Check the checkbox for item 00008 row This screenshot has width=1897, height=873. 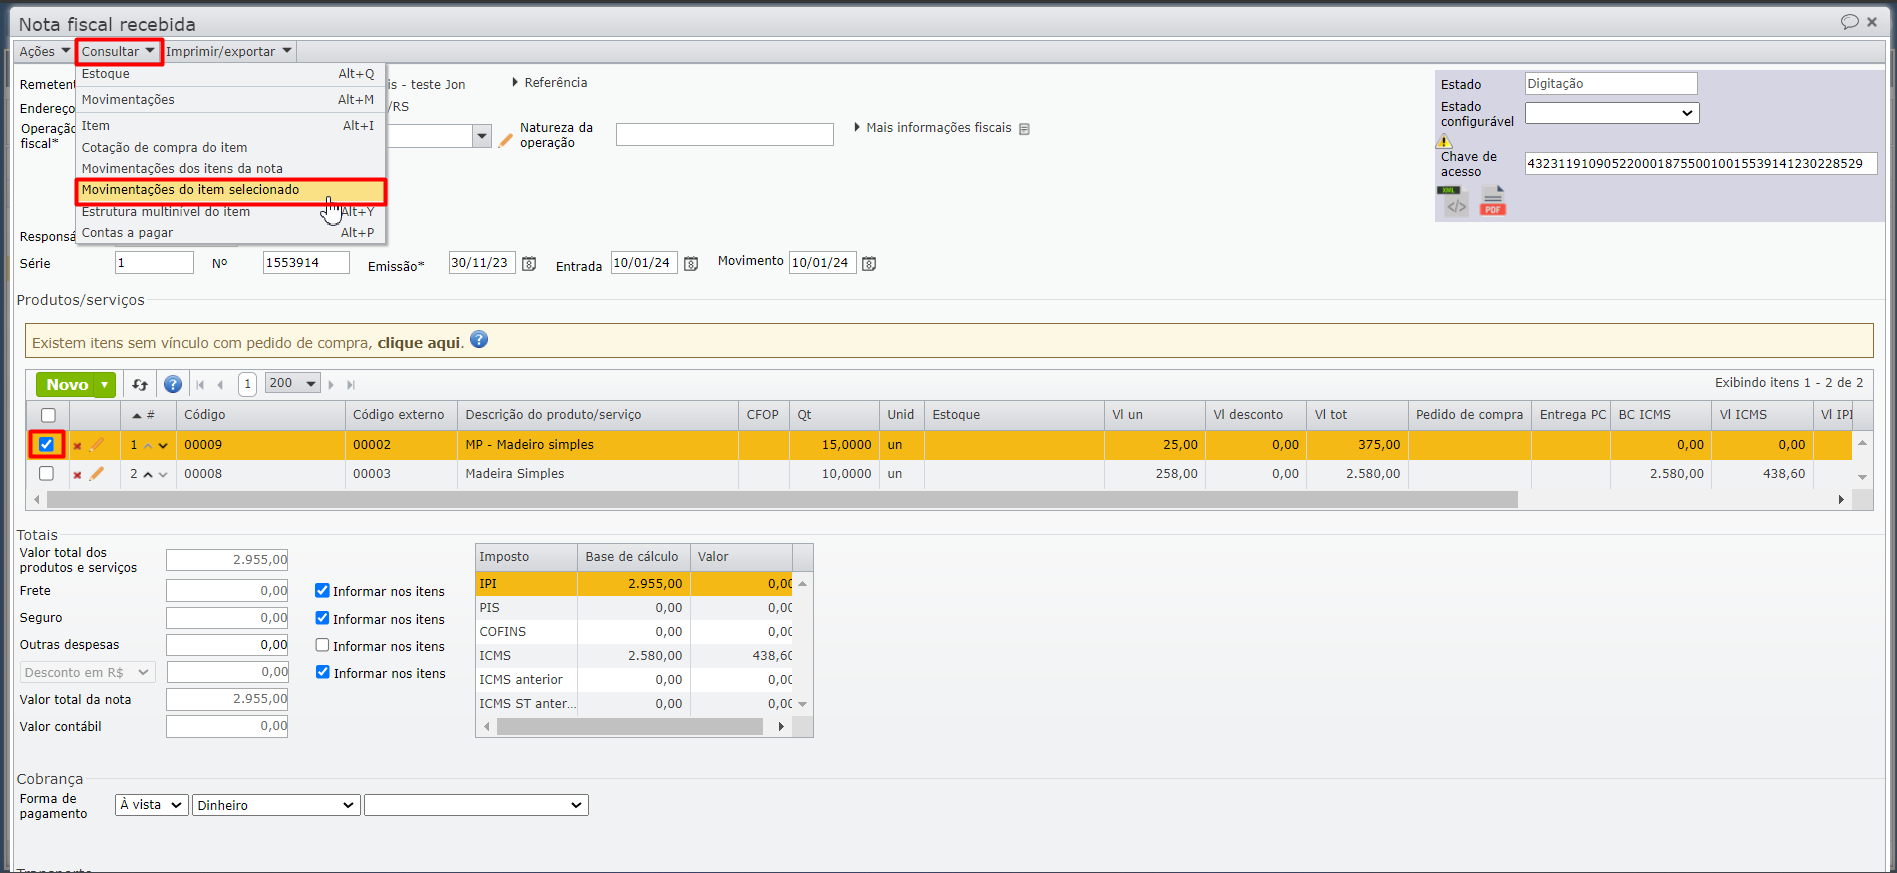point(46,474)
